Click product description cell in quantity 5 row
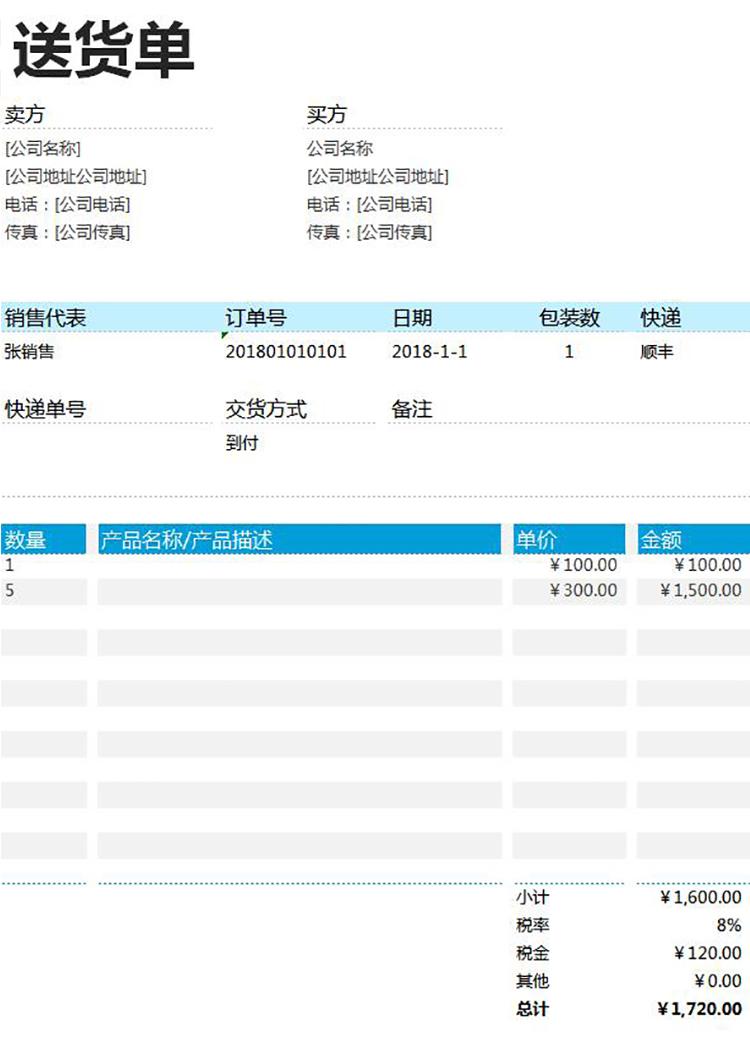The width and height of the screenshot is (750, 1058). (x=299, y=590)
